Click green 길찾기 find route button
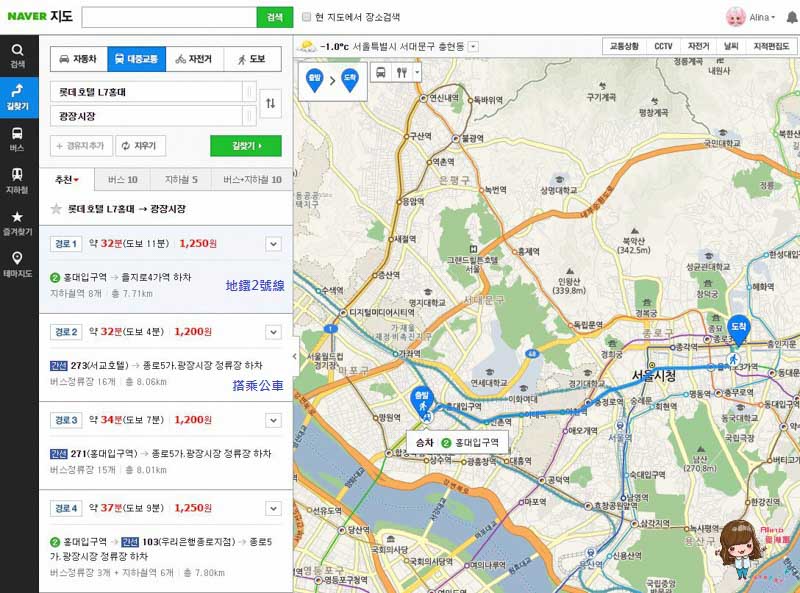The height and width of the screenshot is (593, 800). [246, 146]
